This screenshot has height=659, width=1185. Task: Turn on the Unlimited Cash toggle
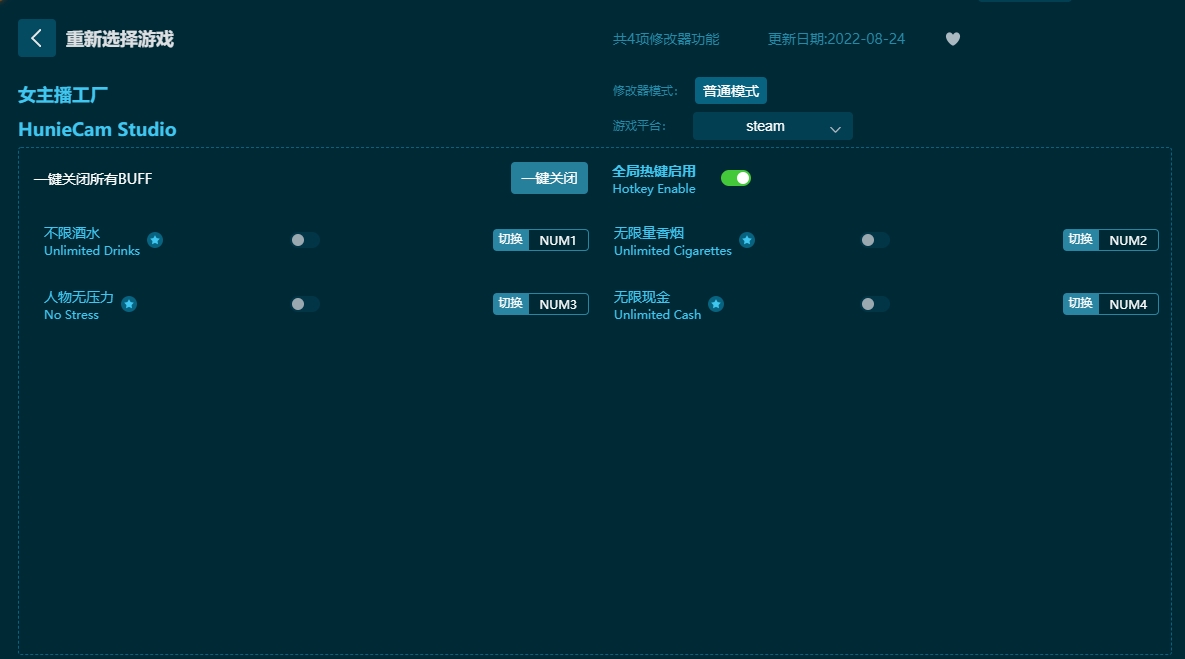click(875, 304)
